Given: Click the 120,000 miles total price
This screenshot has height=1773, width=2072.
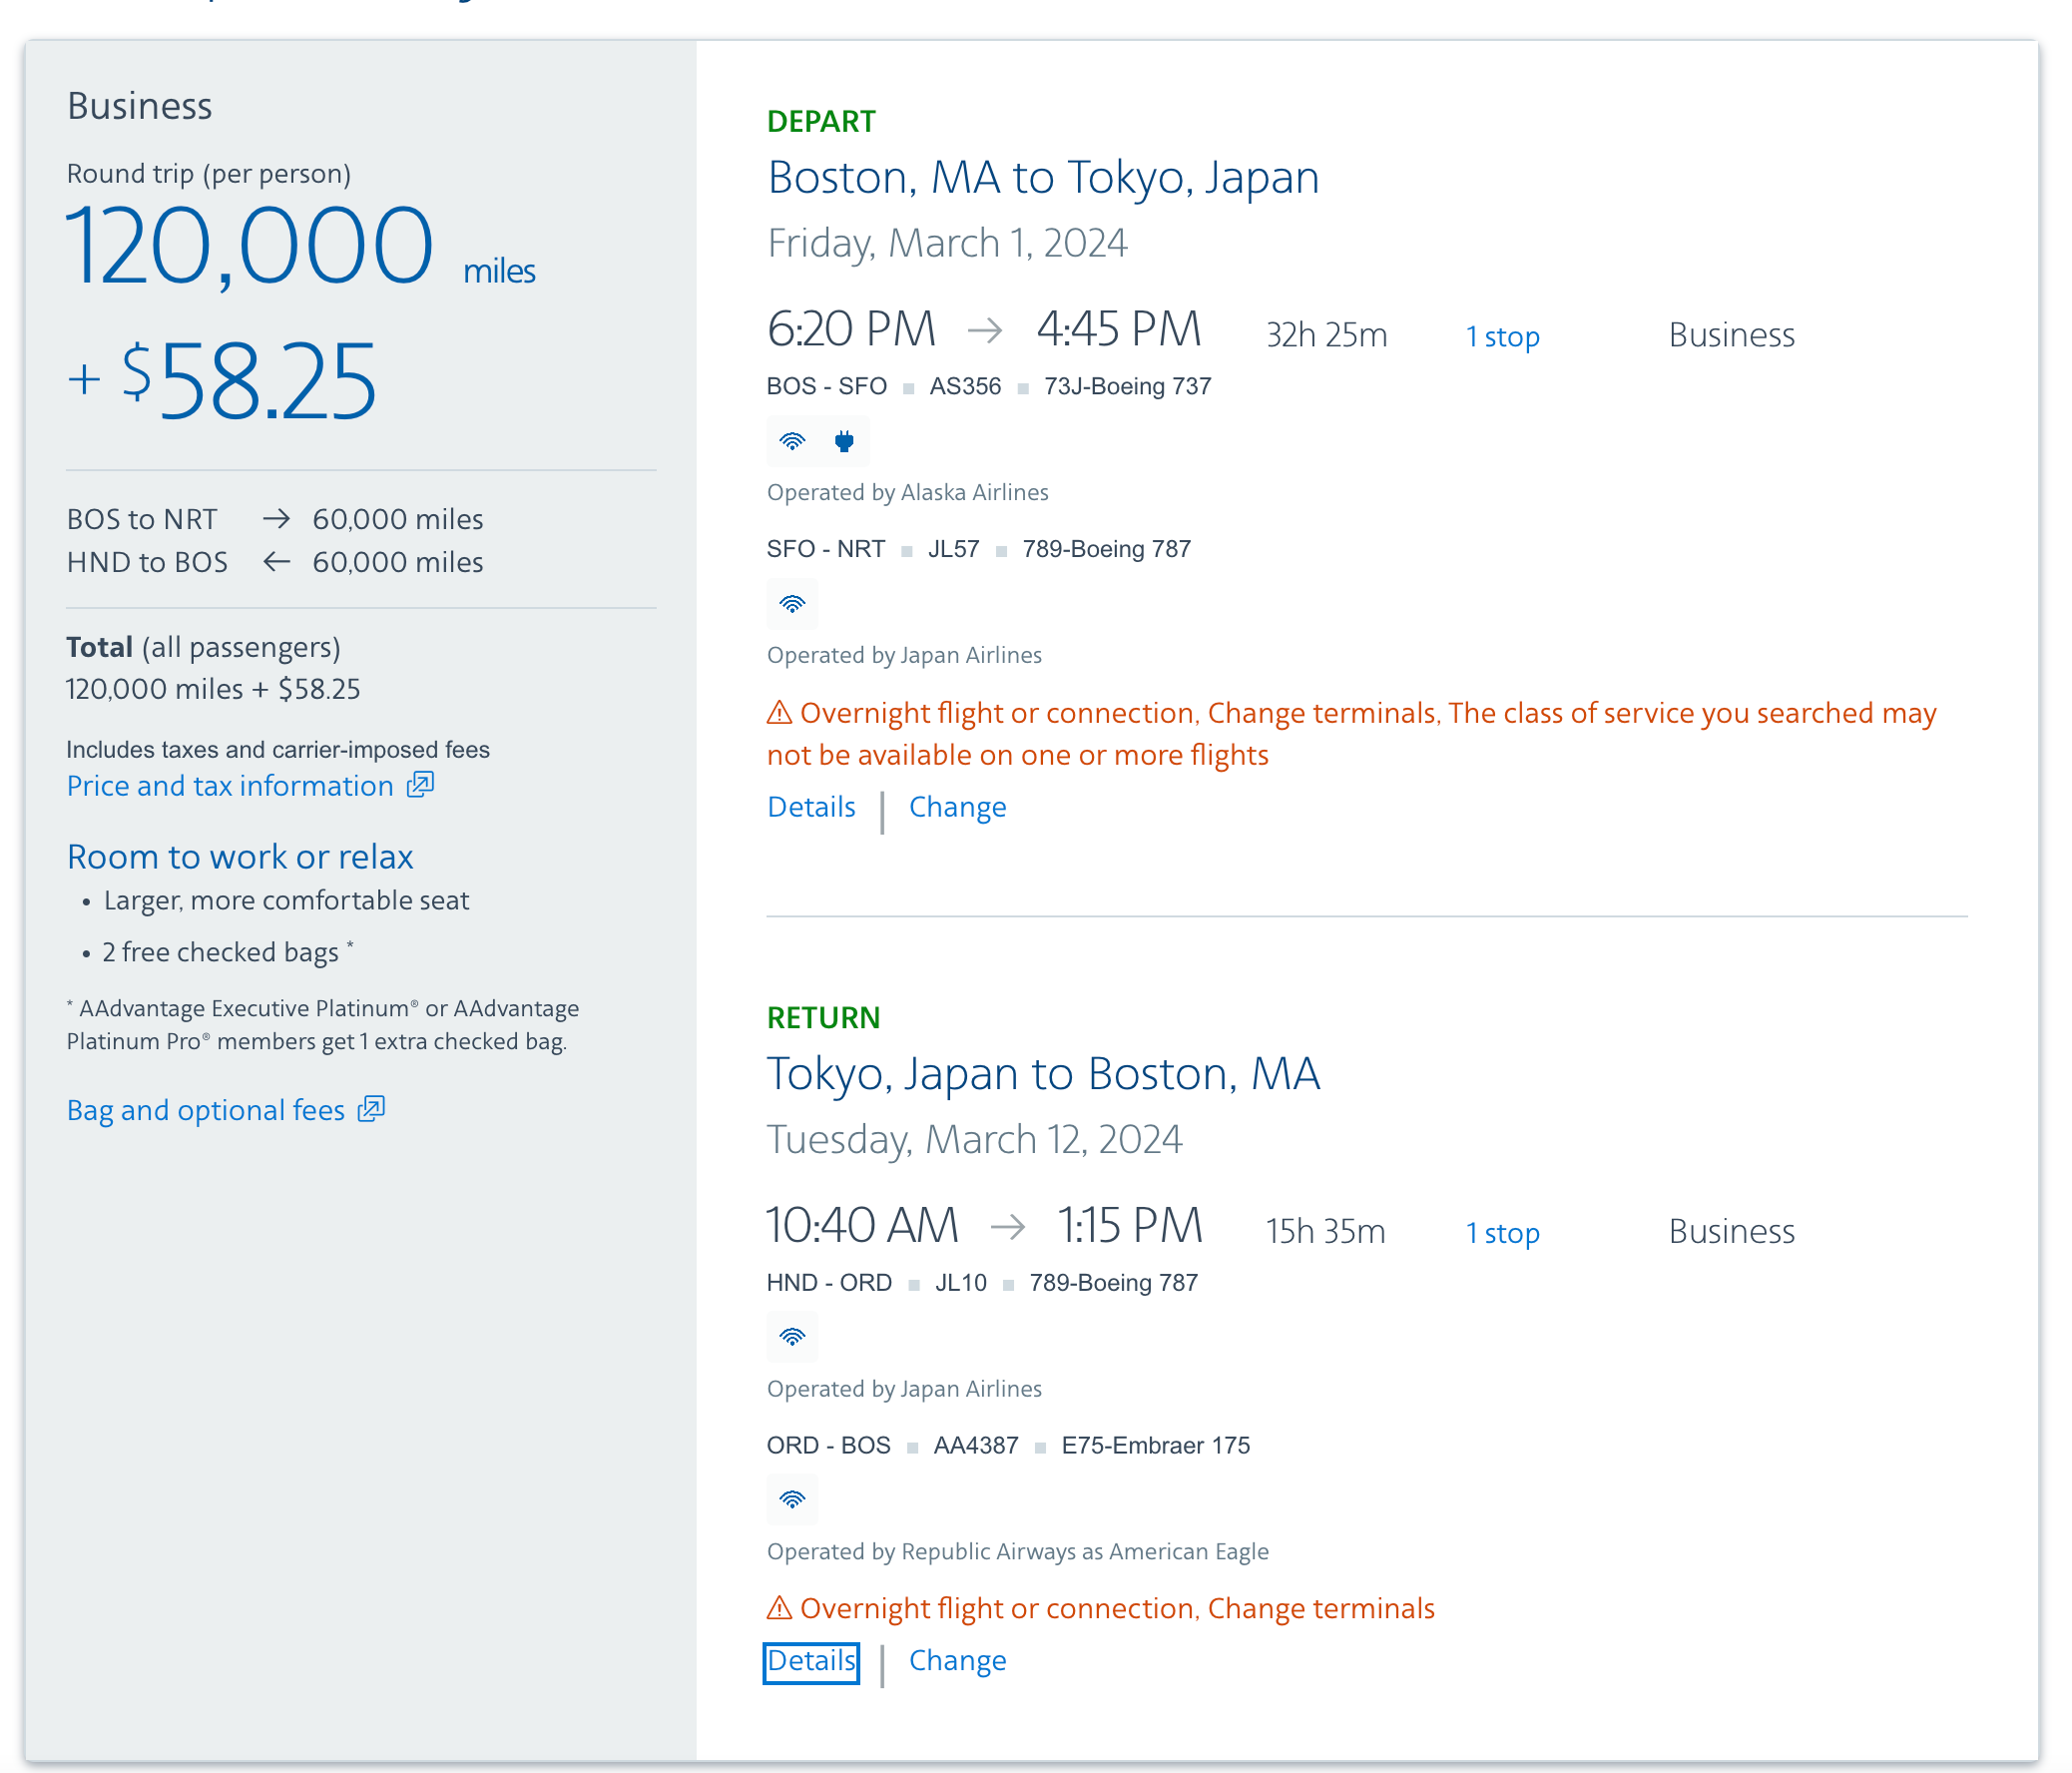Looking at the screenshot, I should [250, 243].
